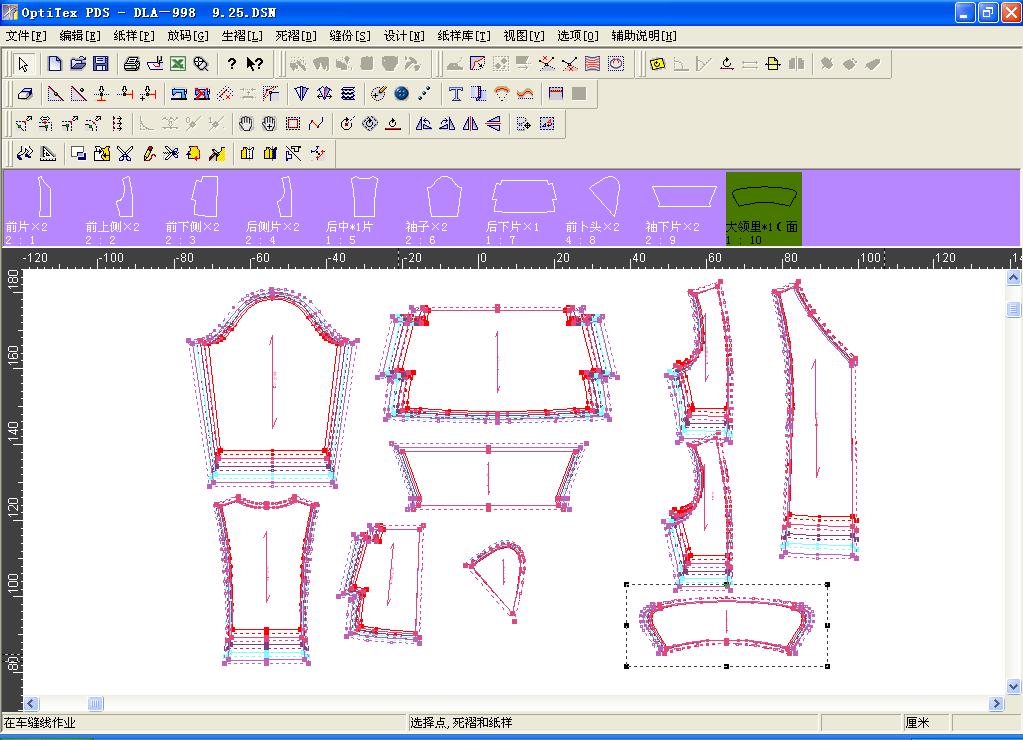The image size is (1023, 740).
Task: Open the 编辑[E] menu
Action: point(80,36)
